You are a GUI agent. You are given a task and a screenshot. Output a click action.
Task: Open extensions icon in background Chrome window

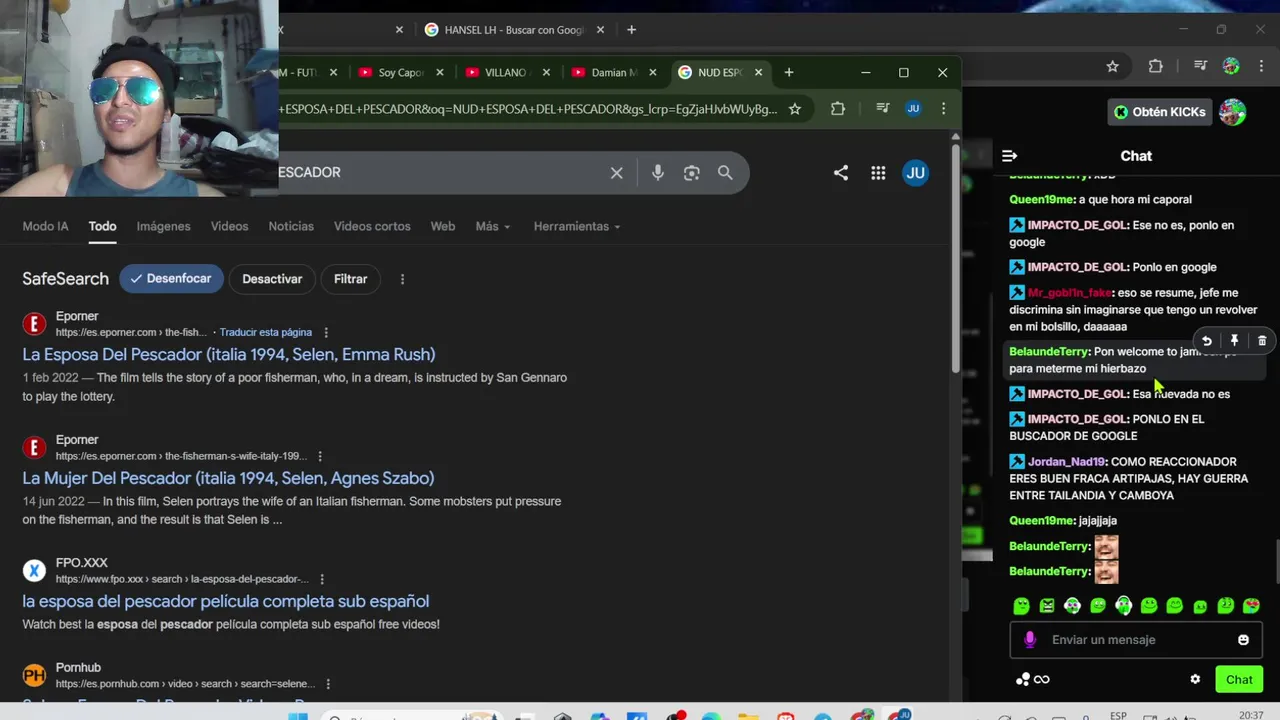(x=1155, y=66)
